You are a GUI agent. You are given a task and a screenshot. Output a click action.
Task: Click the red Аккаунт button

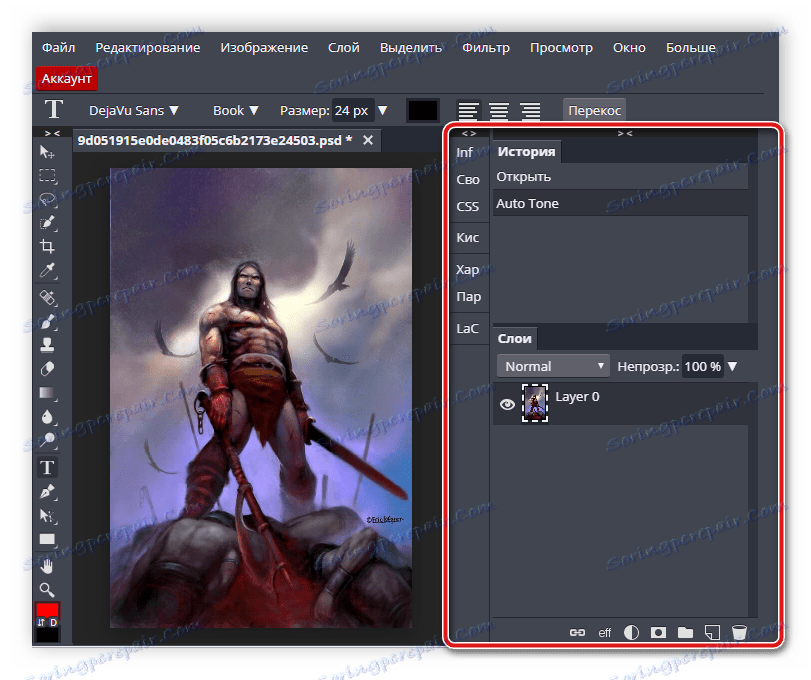click(x=66, y=78)
